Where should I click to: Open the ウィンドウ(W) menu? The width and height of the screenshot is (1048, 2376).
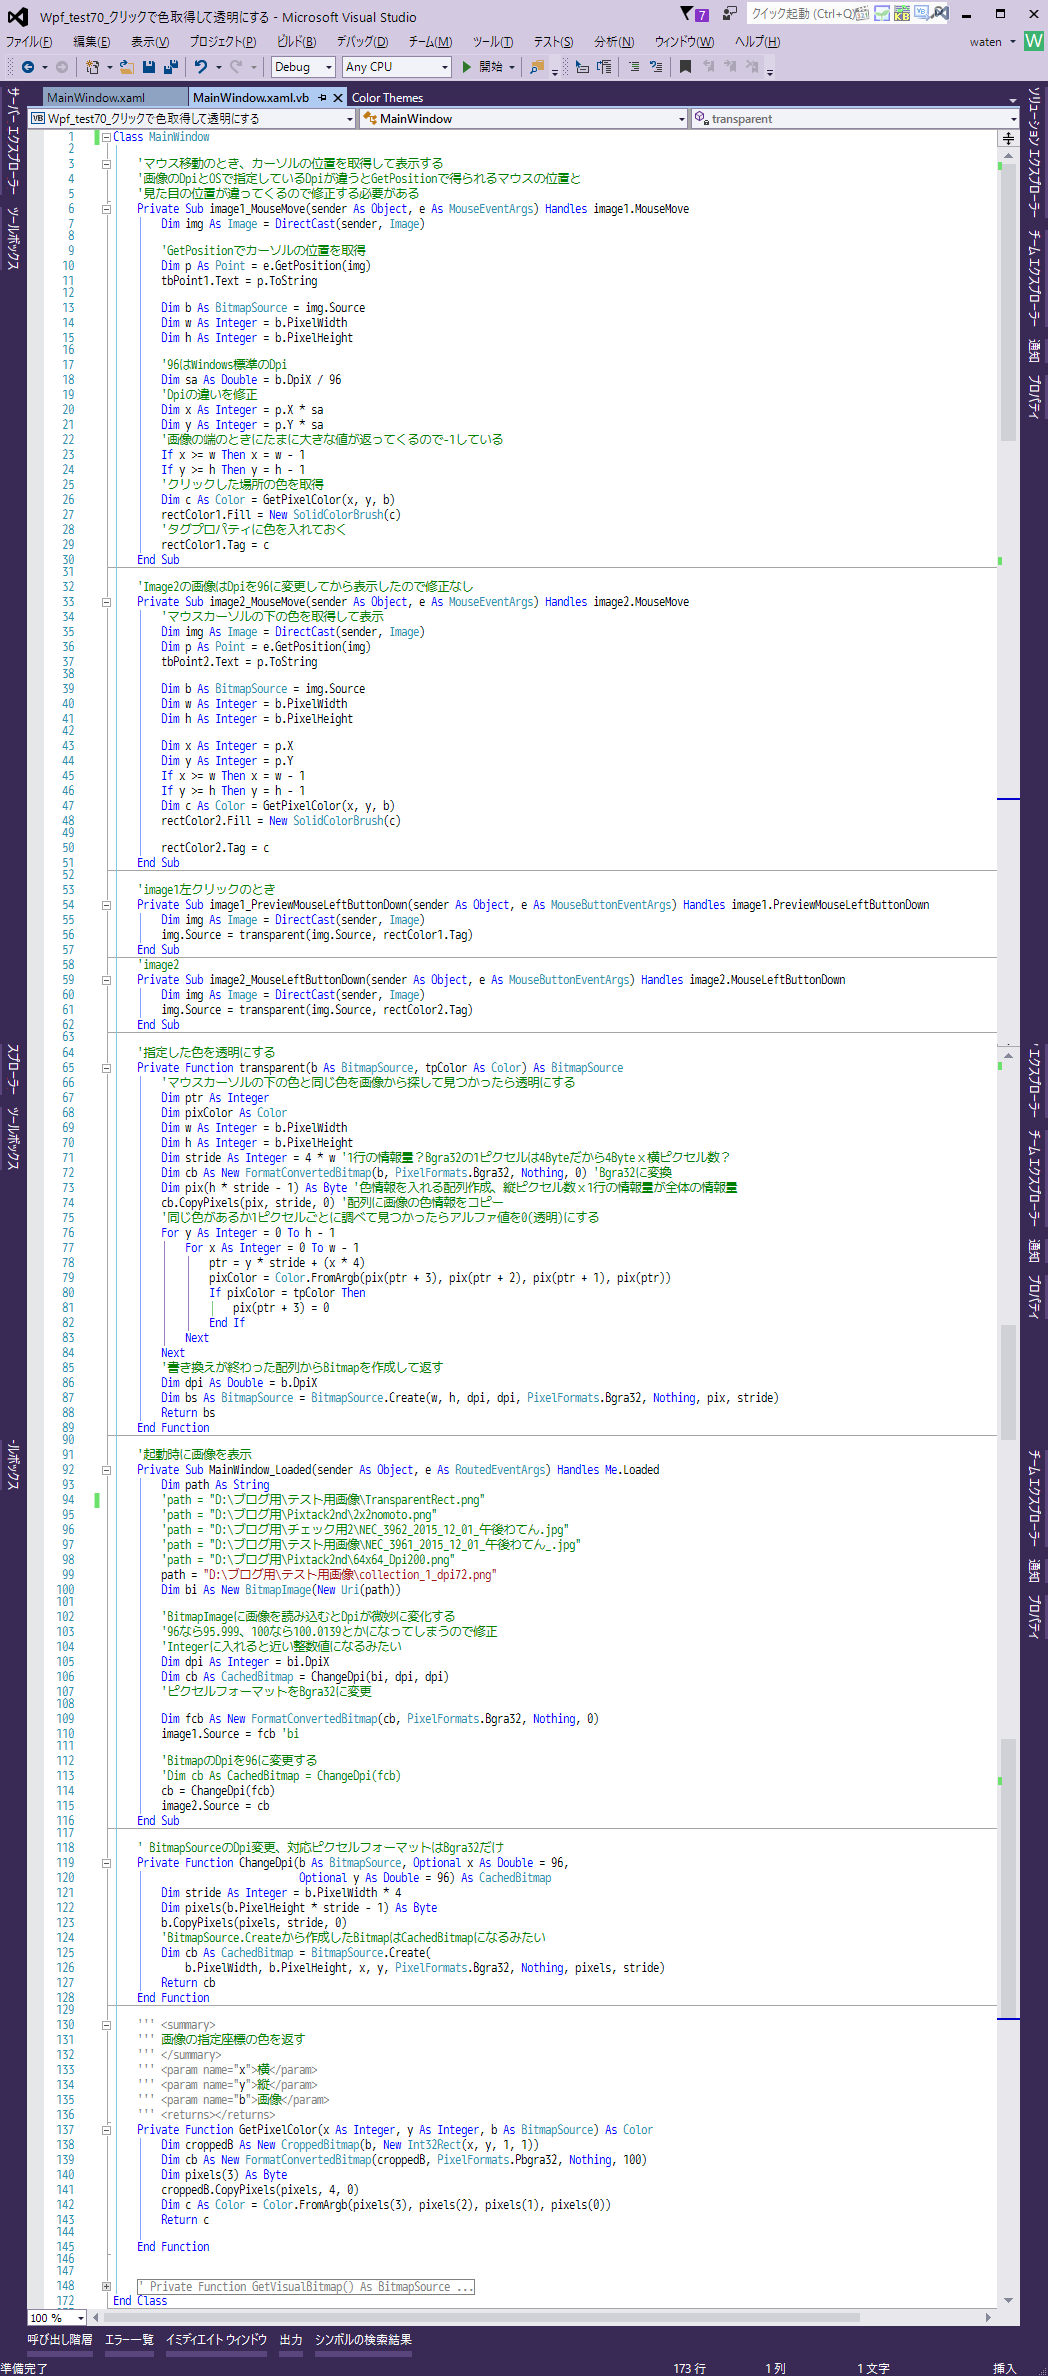coord(684,42)
